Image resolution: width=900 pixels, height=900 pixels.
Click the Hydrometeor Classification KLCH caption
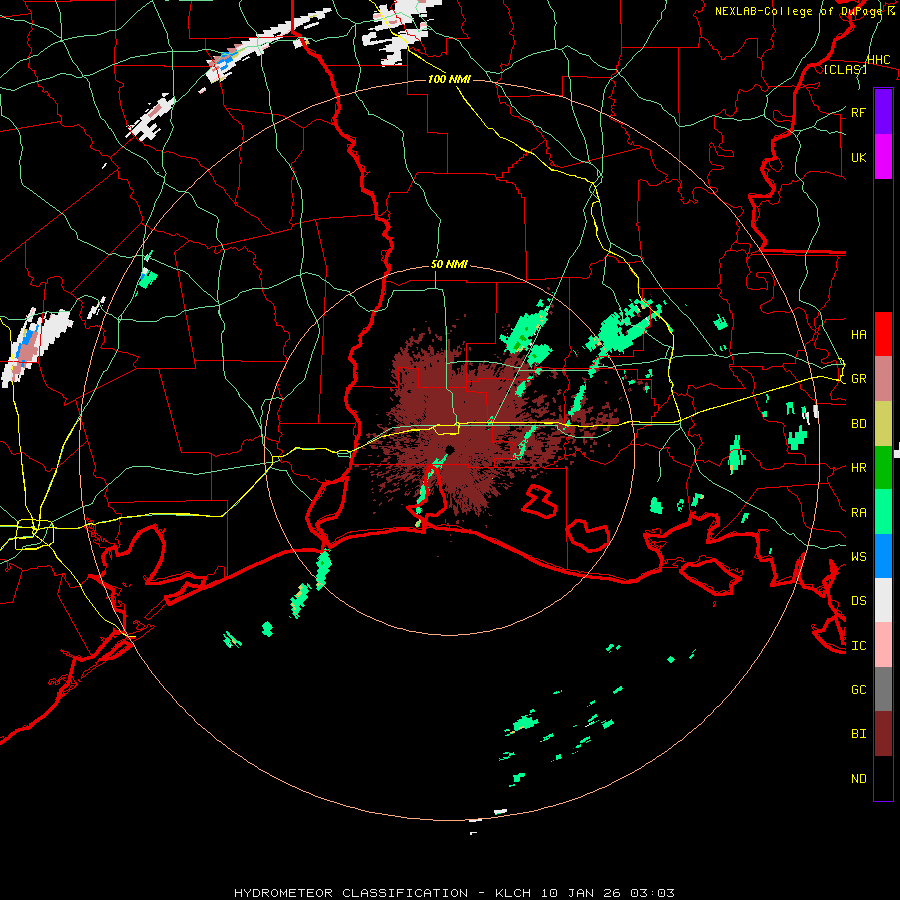click(454, 893)
